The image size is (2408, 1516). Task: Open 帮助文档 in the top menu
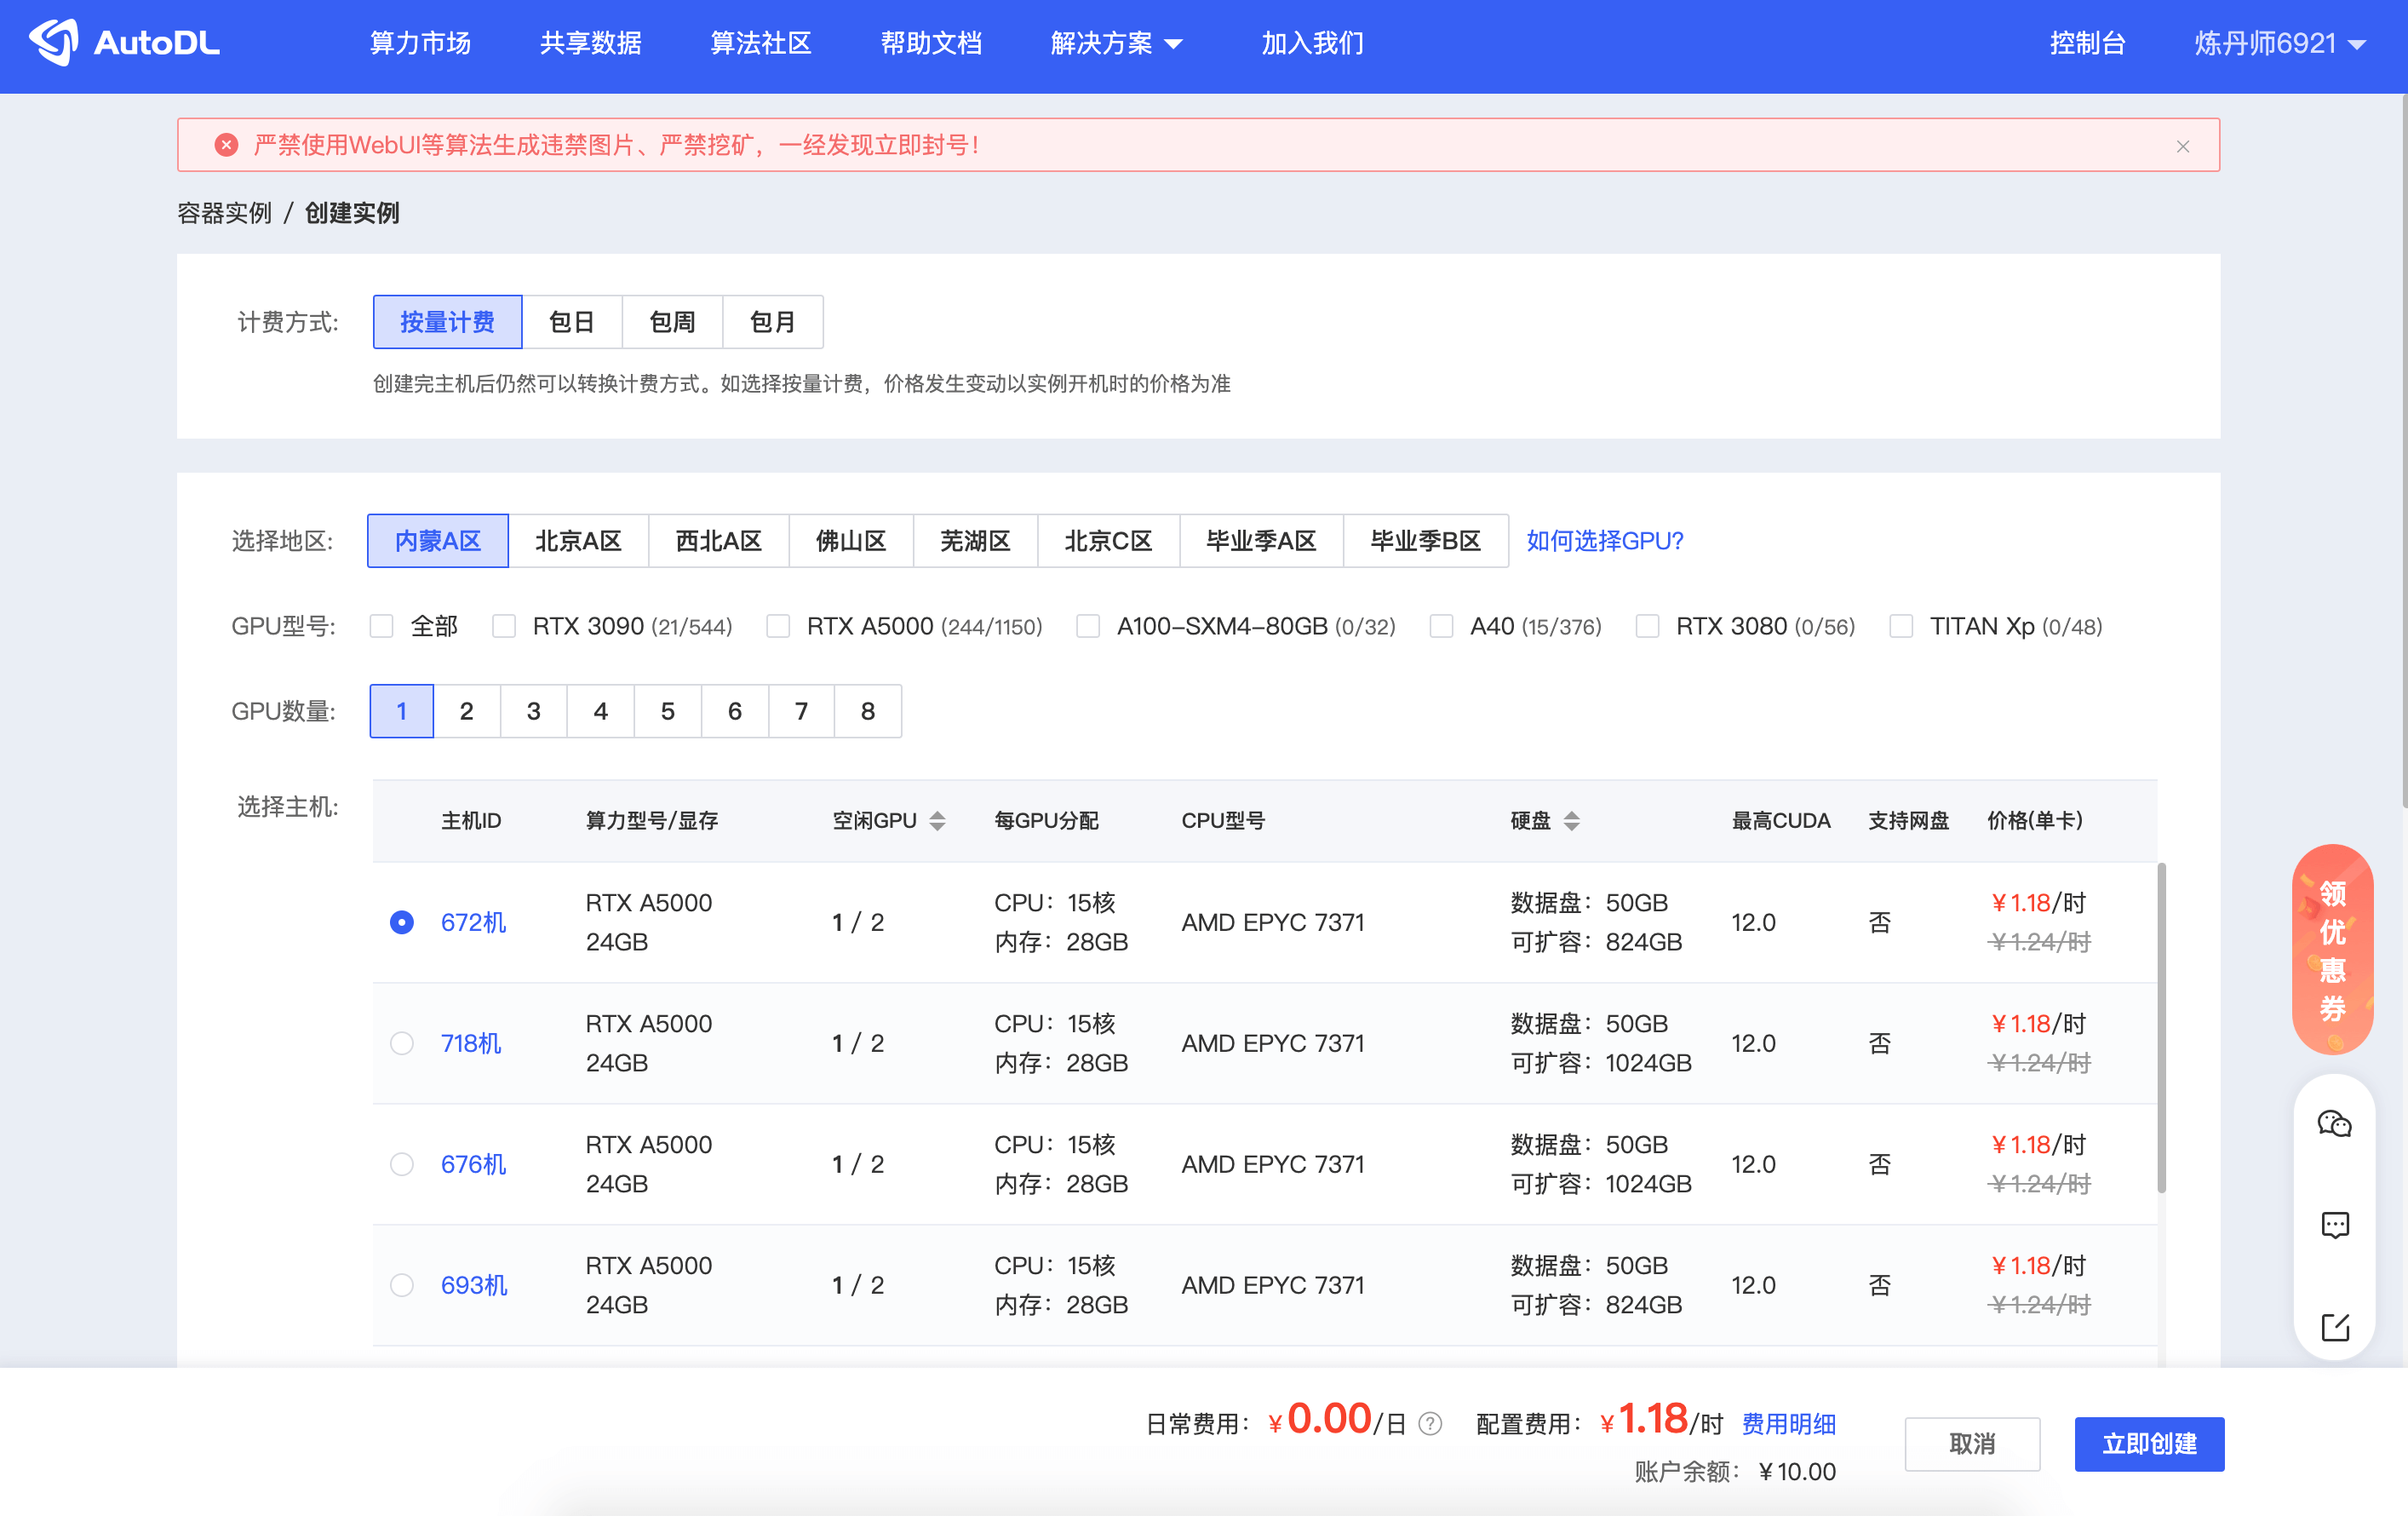[931, 43]
